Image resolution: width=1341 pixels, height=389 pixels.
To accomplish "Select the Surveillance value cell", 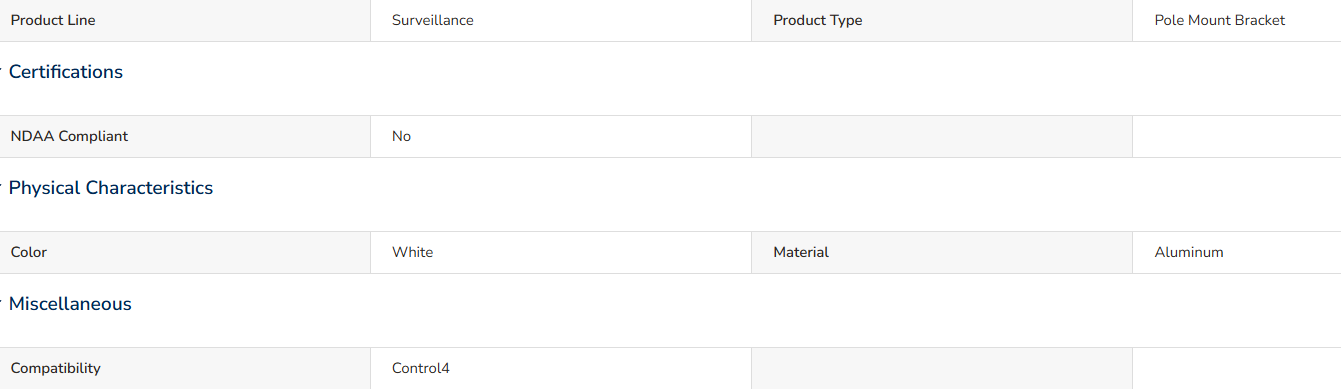I will click(561, 20).
